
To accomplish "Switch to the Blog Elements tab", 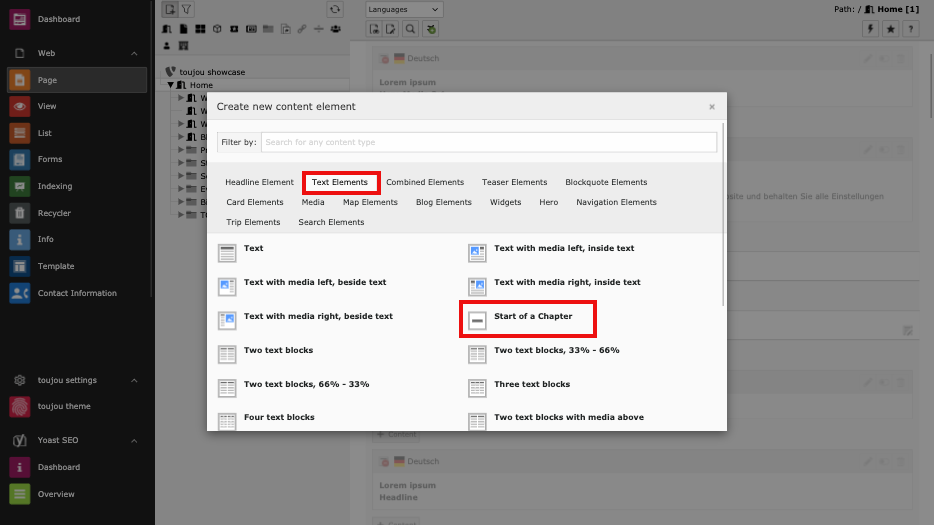I will [443, 202].
